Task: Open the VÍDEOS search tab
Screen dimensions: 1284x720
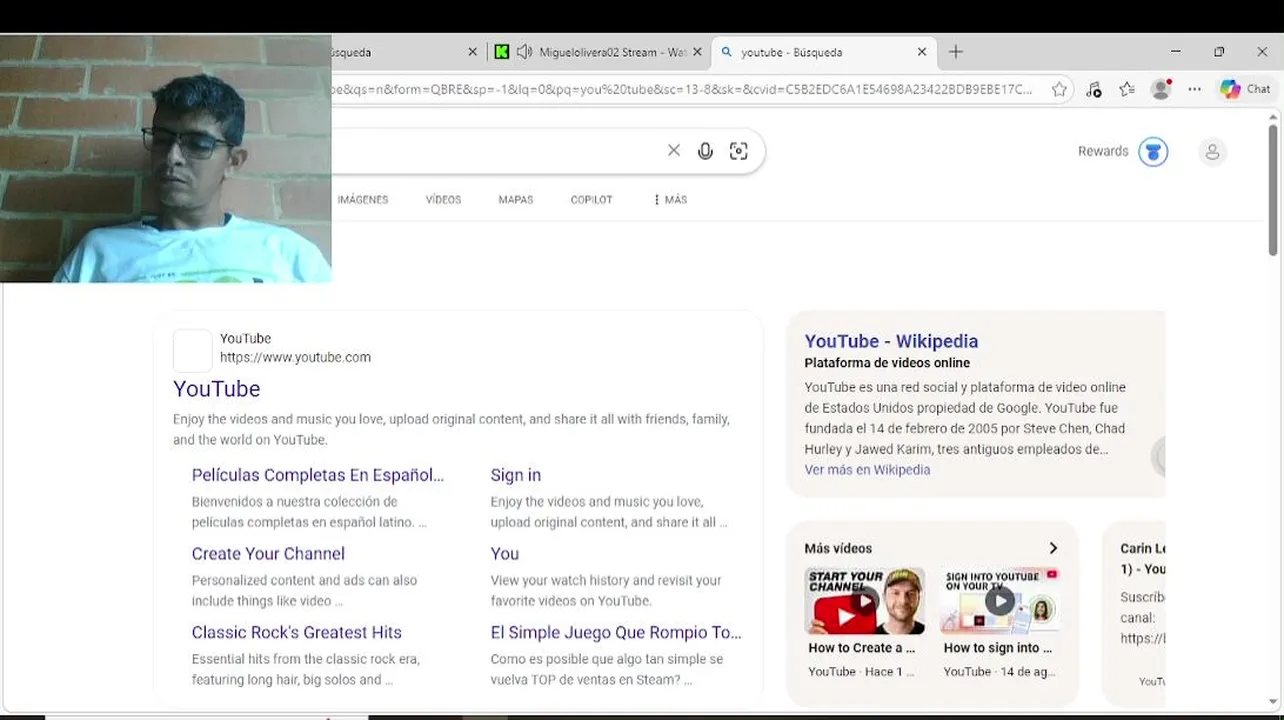Action: pyautogui.click(x=443, y=200)
